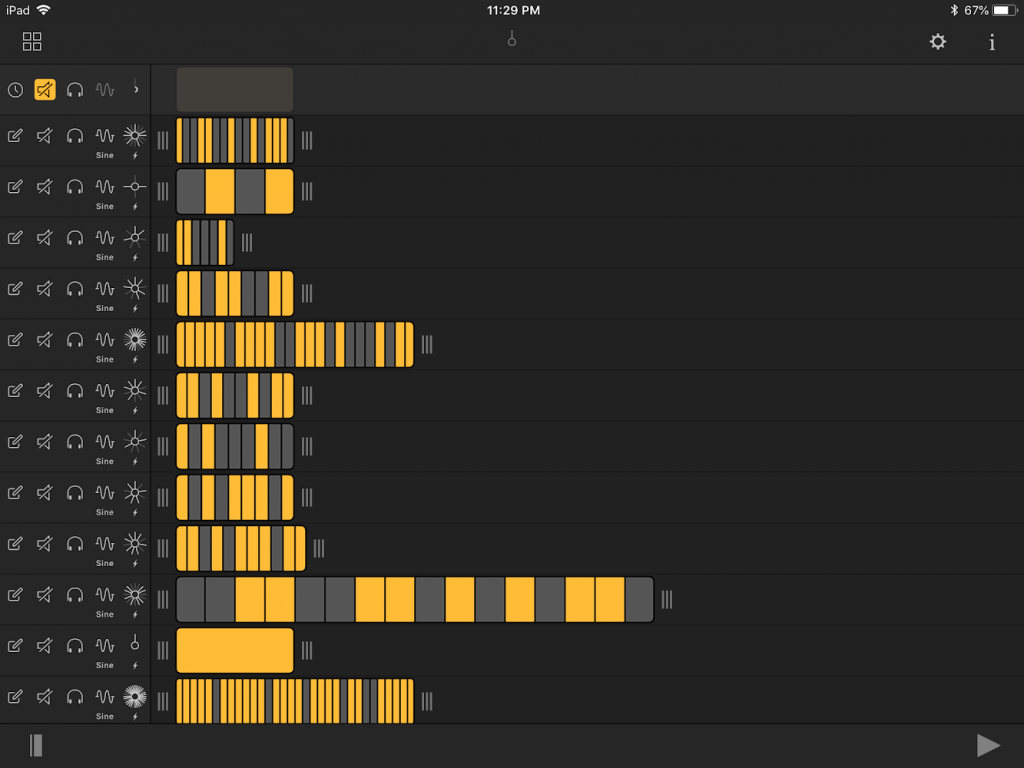Open the crosshair pattern icon on track two
The height and width of the screenshot is (768, 1024).
pyautogui.click(x=135, y=187)
